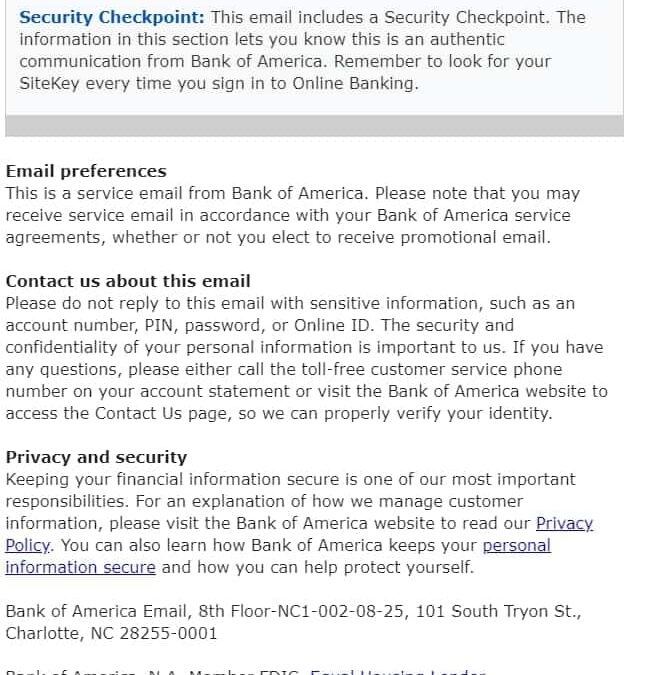Click the Contact us about this email heading

pyautogui.click(x=128, y=281)
